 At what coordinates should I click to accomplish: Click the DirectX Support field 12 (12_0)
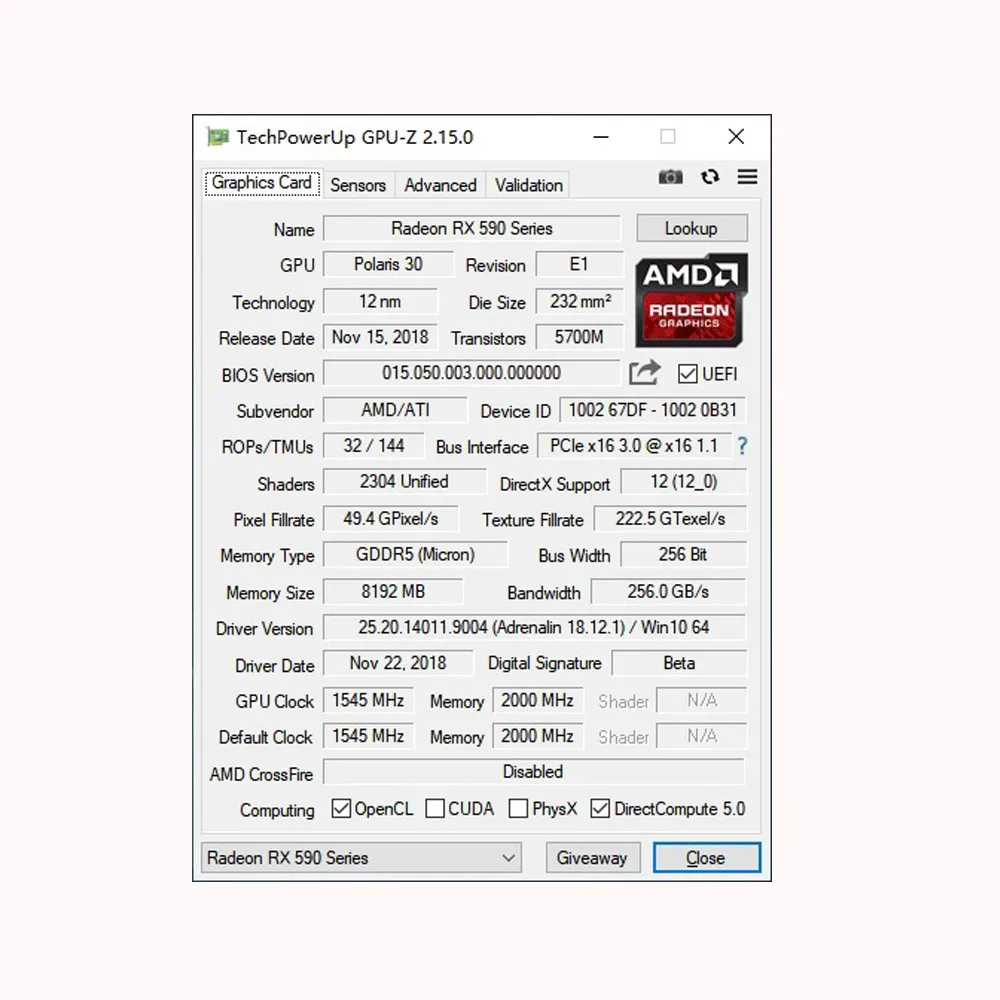point(684,482)
